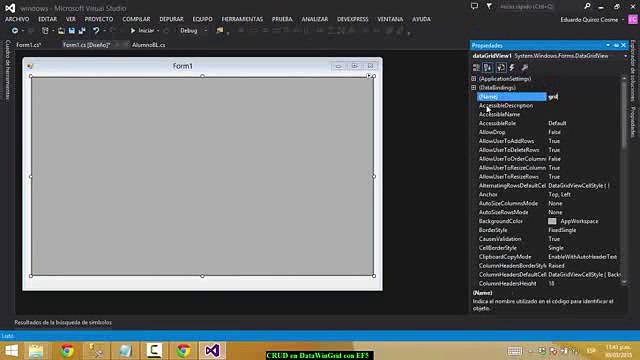This screenshot has width=640, height=360.
Task: Click the Propiedades auto-hide pin icon
Action: pos(616,45)
